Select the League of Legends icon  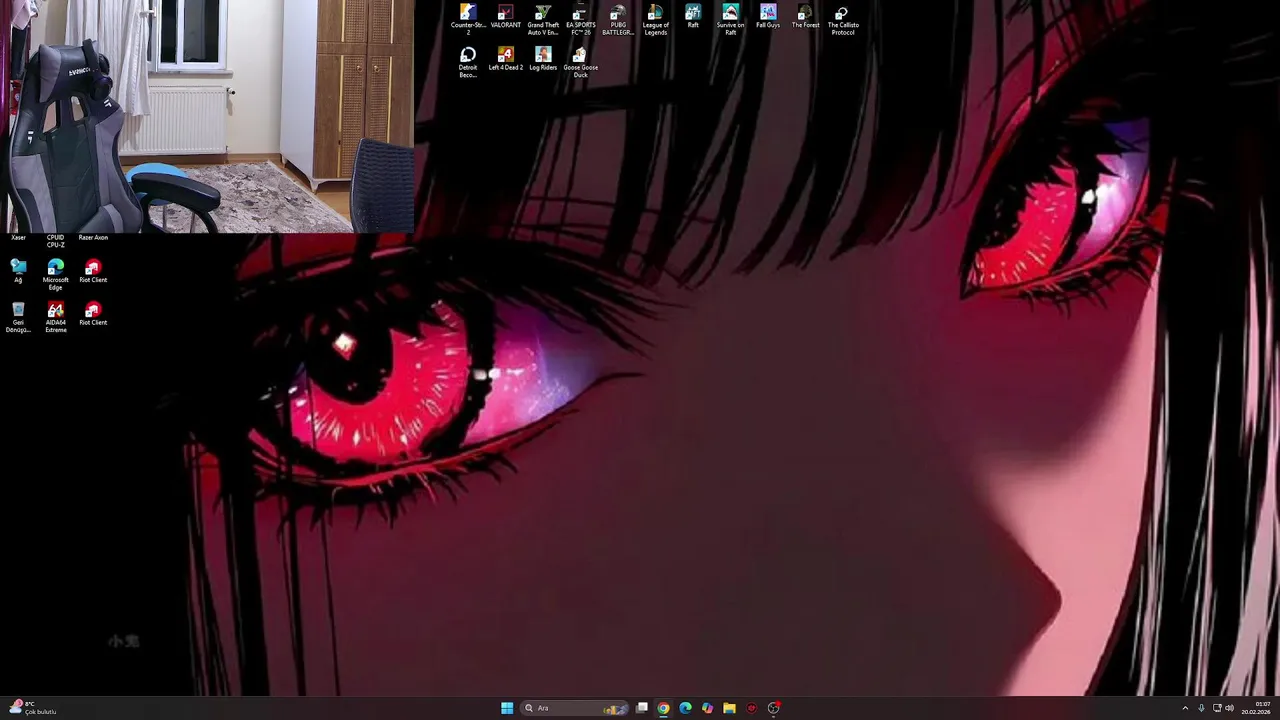tap(656, 19)
